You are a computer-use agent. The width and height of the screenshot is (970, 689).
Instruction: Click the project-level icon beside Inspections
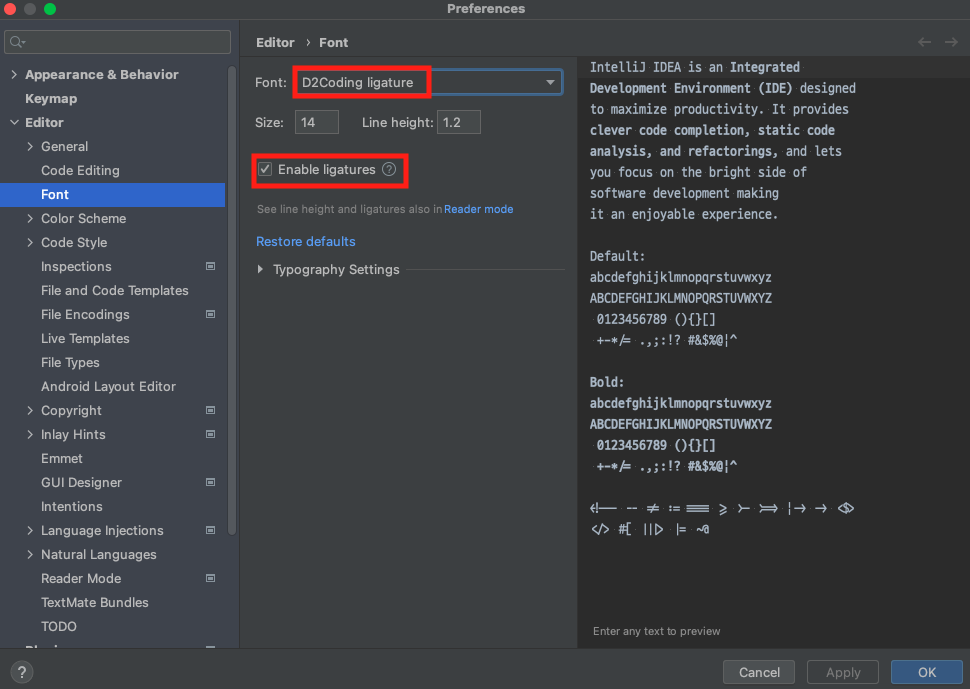click(x=210, y=266)
